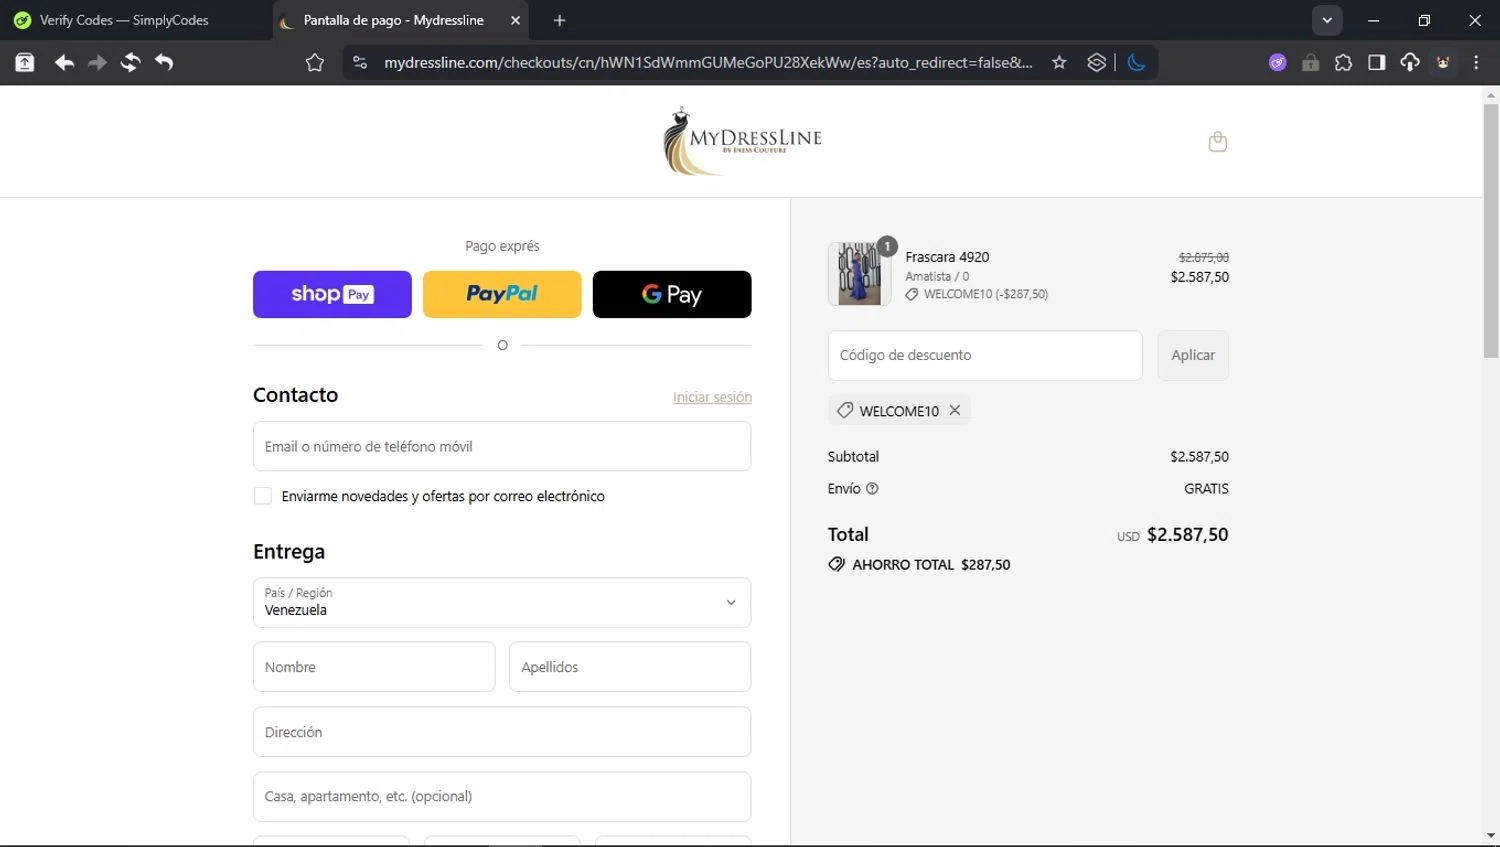Click the Subtotal $2.587,50 value
The height and width of the screenshot is (847, 1500).
1199,456
